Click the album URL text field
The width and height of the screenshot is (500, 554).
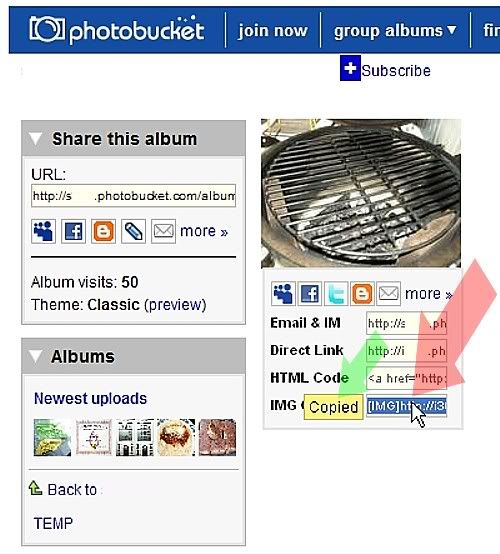[133, 196]
